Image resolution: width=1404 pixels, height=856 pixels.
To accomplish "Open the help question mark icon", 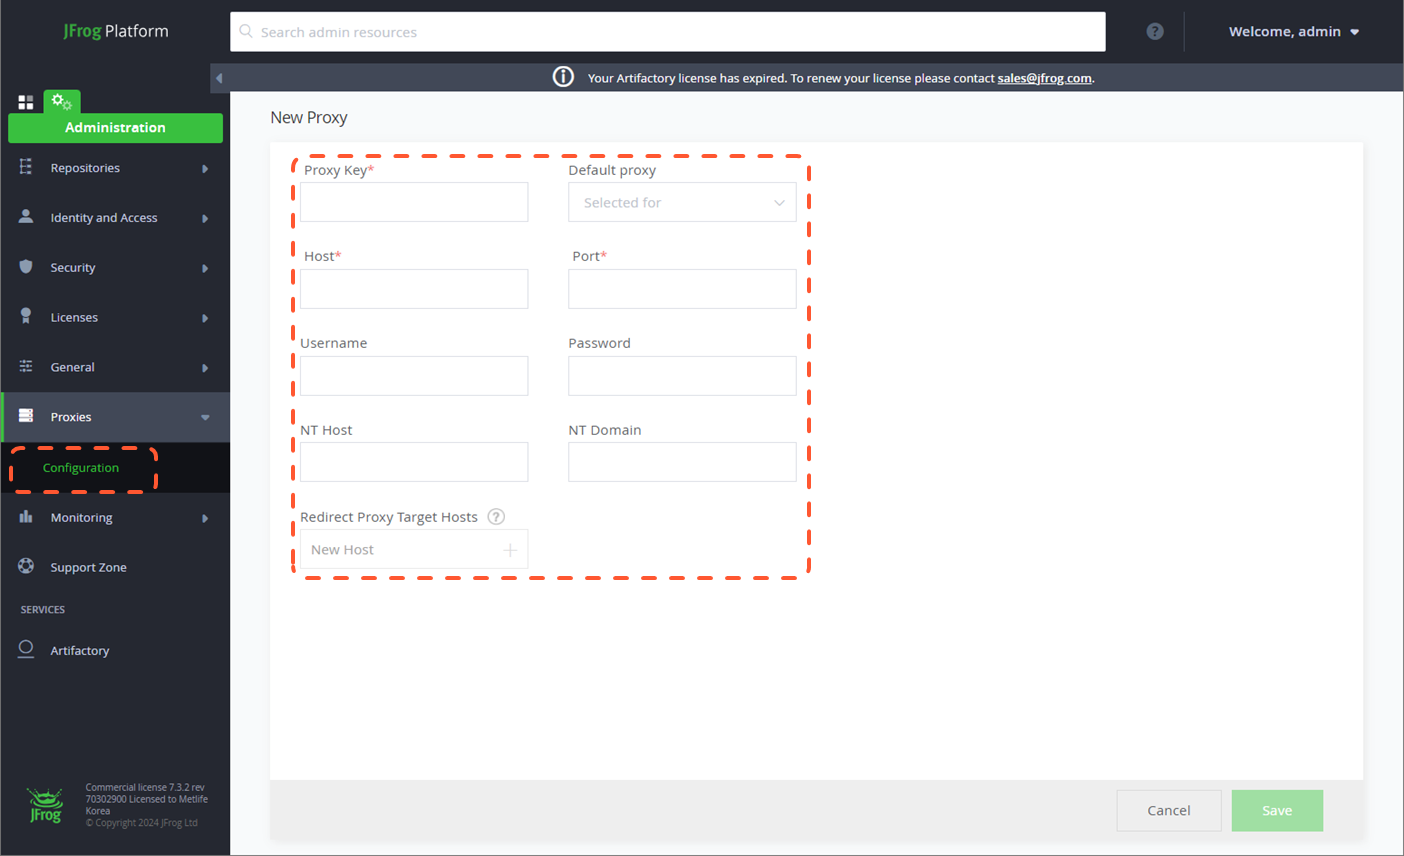I will [x=1155, y=32].
